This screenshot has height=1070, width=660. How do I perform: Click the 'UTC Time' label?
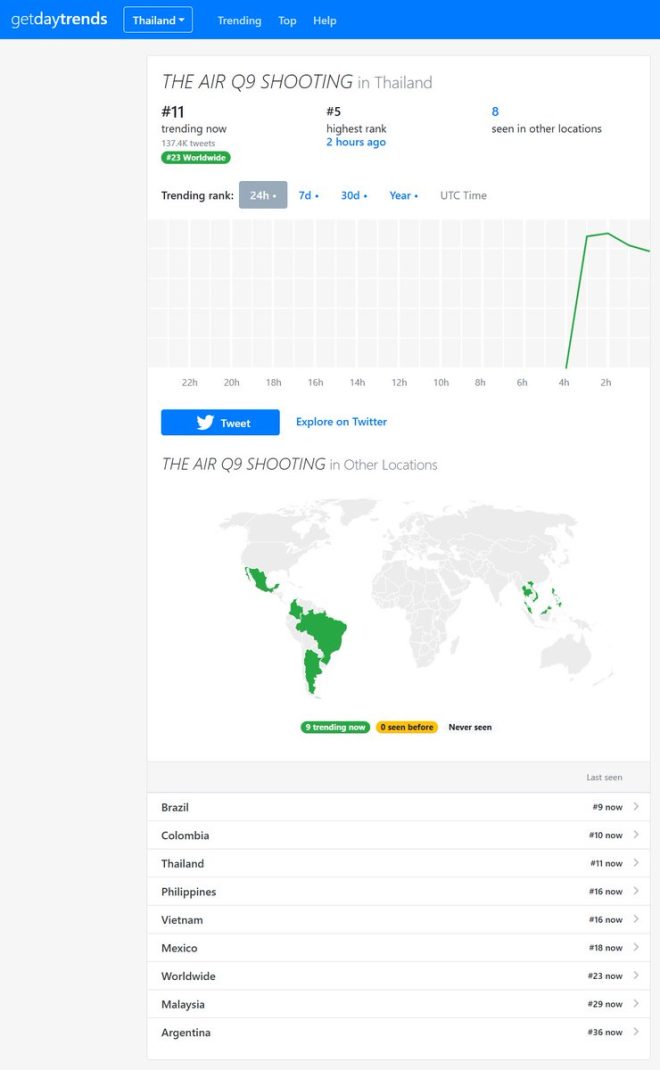tap(463, 195)
